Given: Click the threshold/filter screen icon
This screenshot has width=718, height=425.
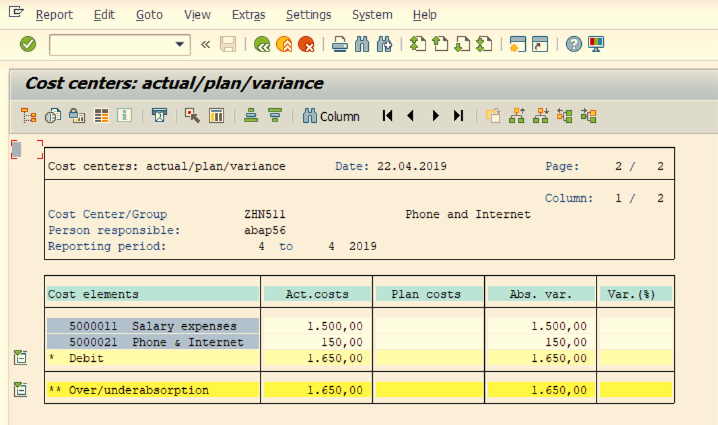Looking at the screenshot, I should pyautogui.click(x=159, y=115).
